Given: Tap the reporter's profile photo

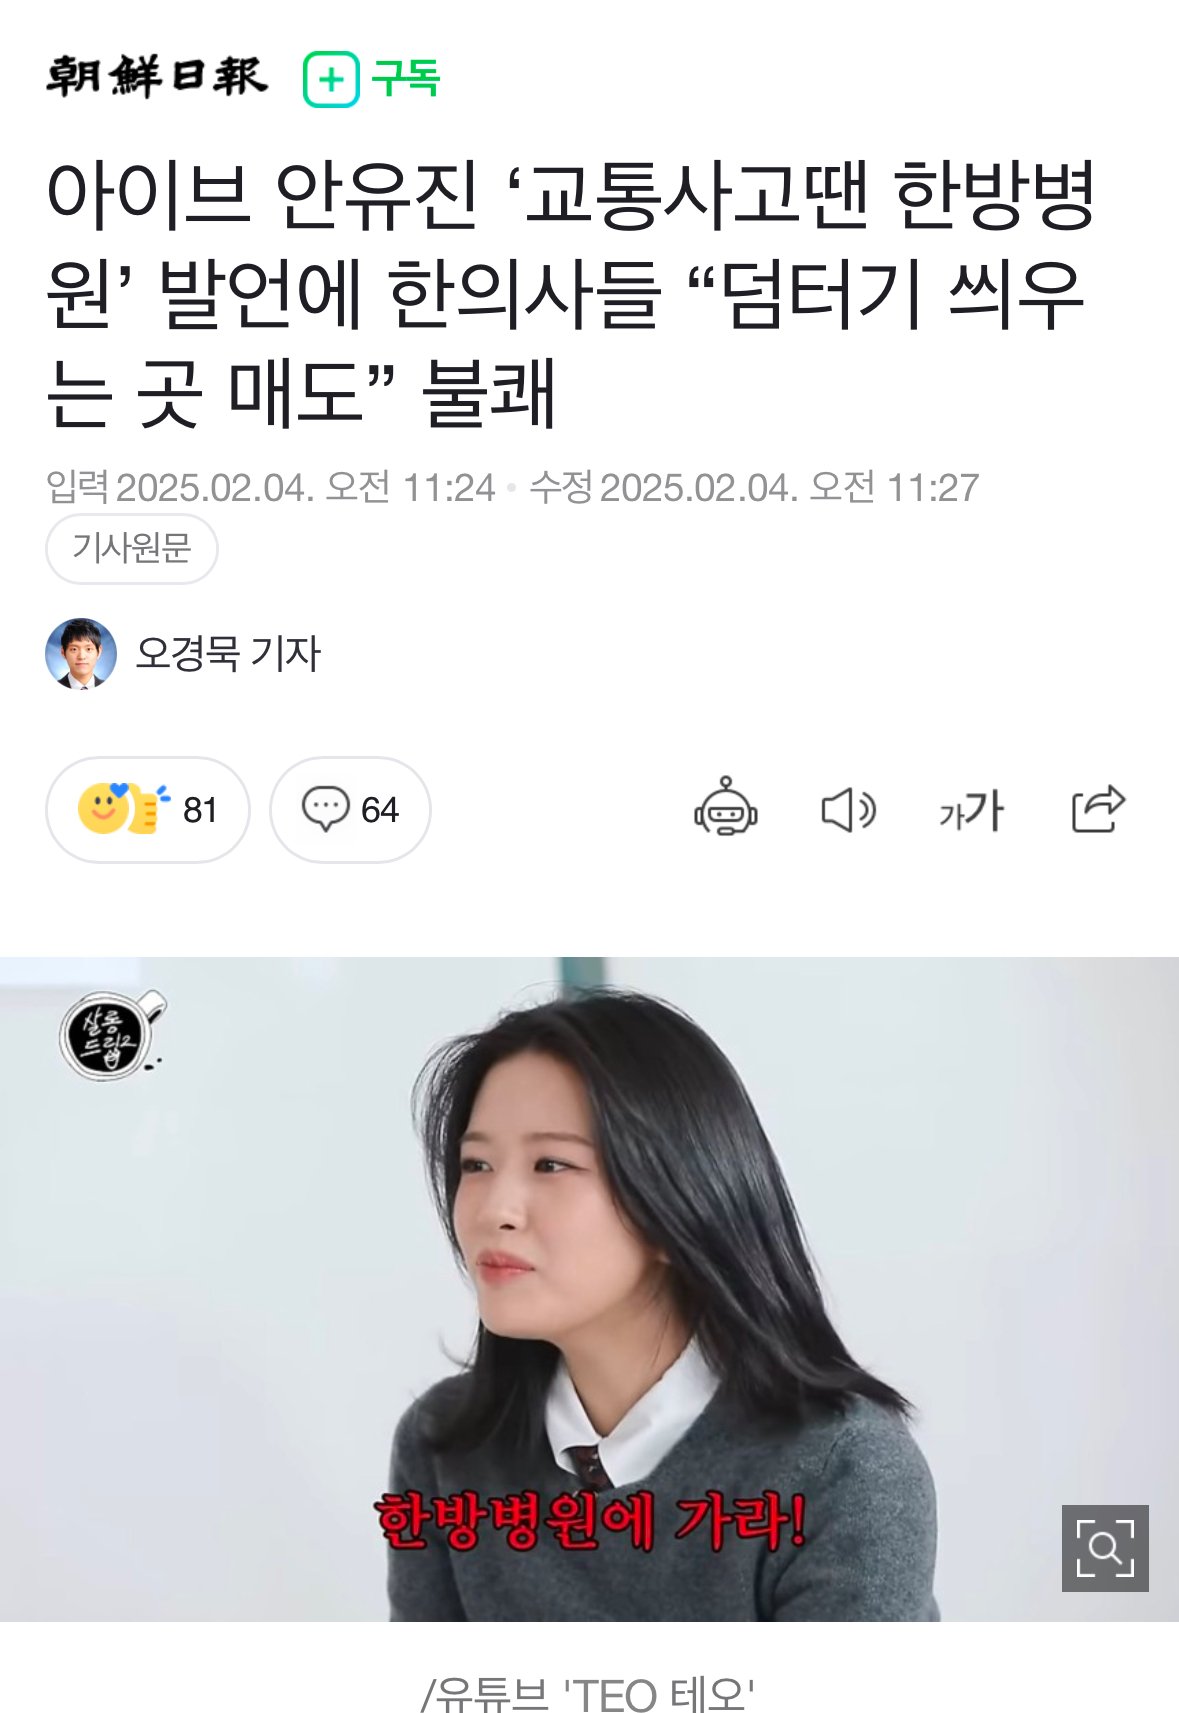Looking at the screenshot, I should tap(81, 653).
